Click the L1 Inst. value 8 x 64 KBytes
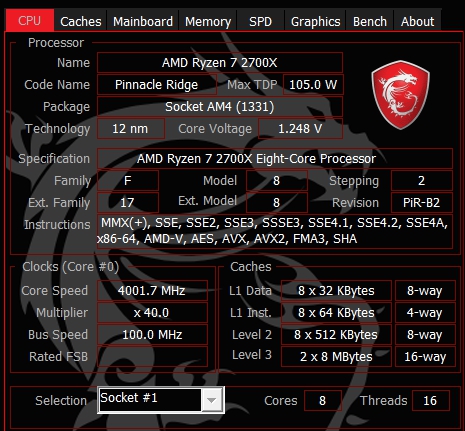Screen dimensions: 465x431 tap(336, 313)
